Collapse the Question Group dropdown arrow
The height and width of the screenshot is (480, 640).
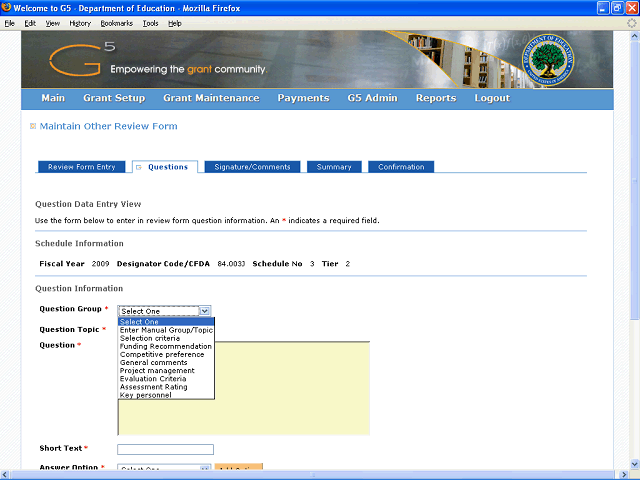click(204, 311)
